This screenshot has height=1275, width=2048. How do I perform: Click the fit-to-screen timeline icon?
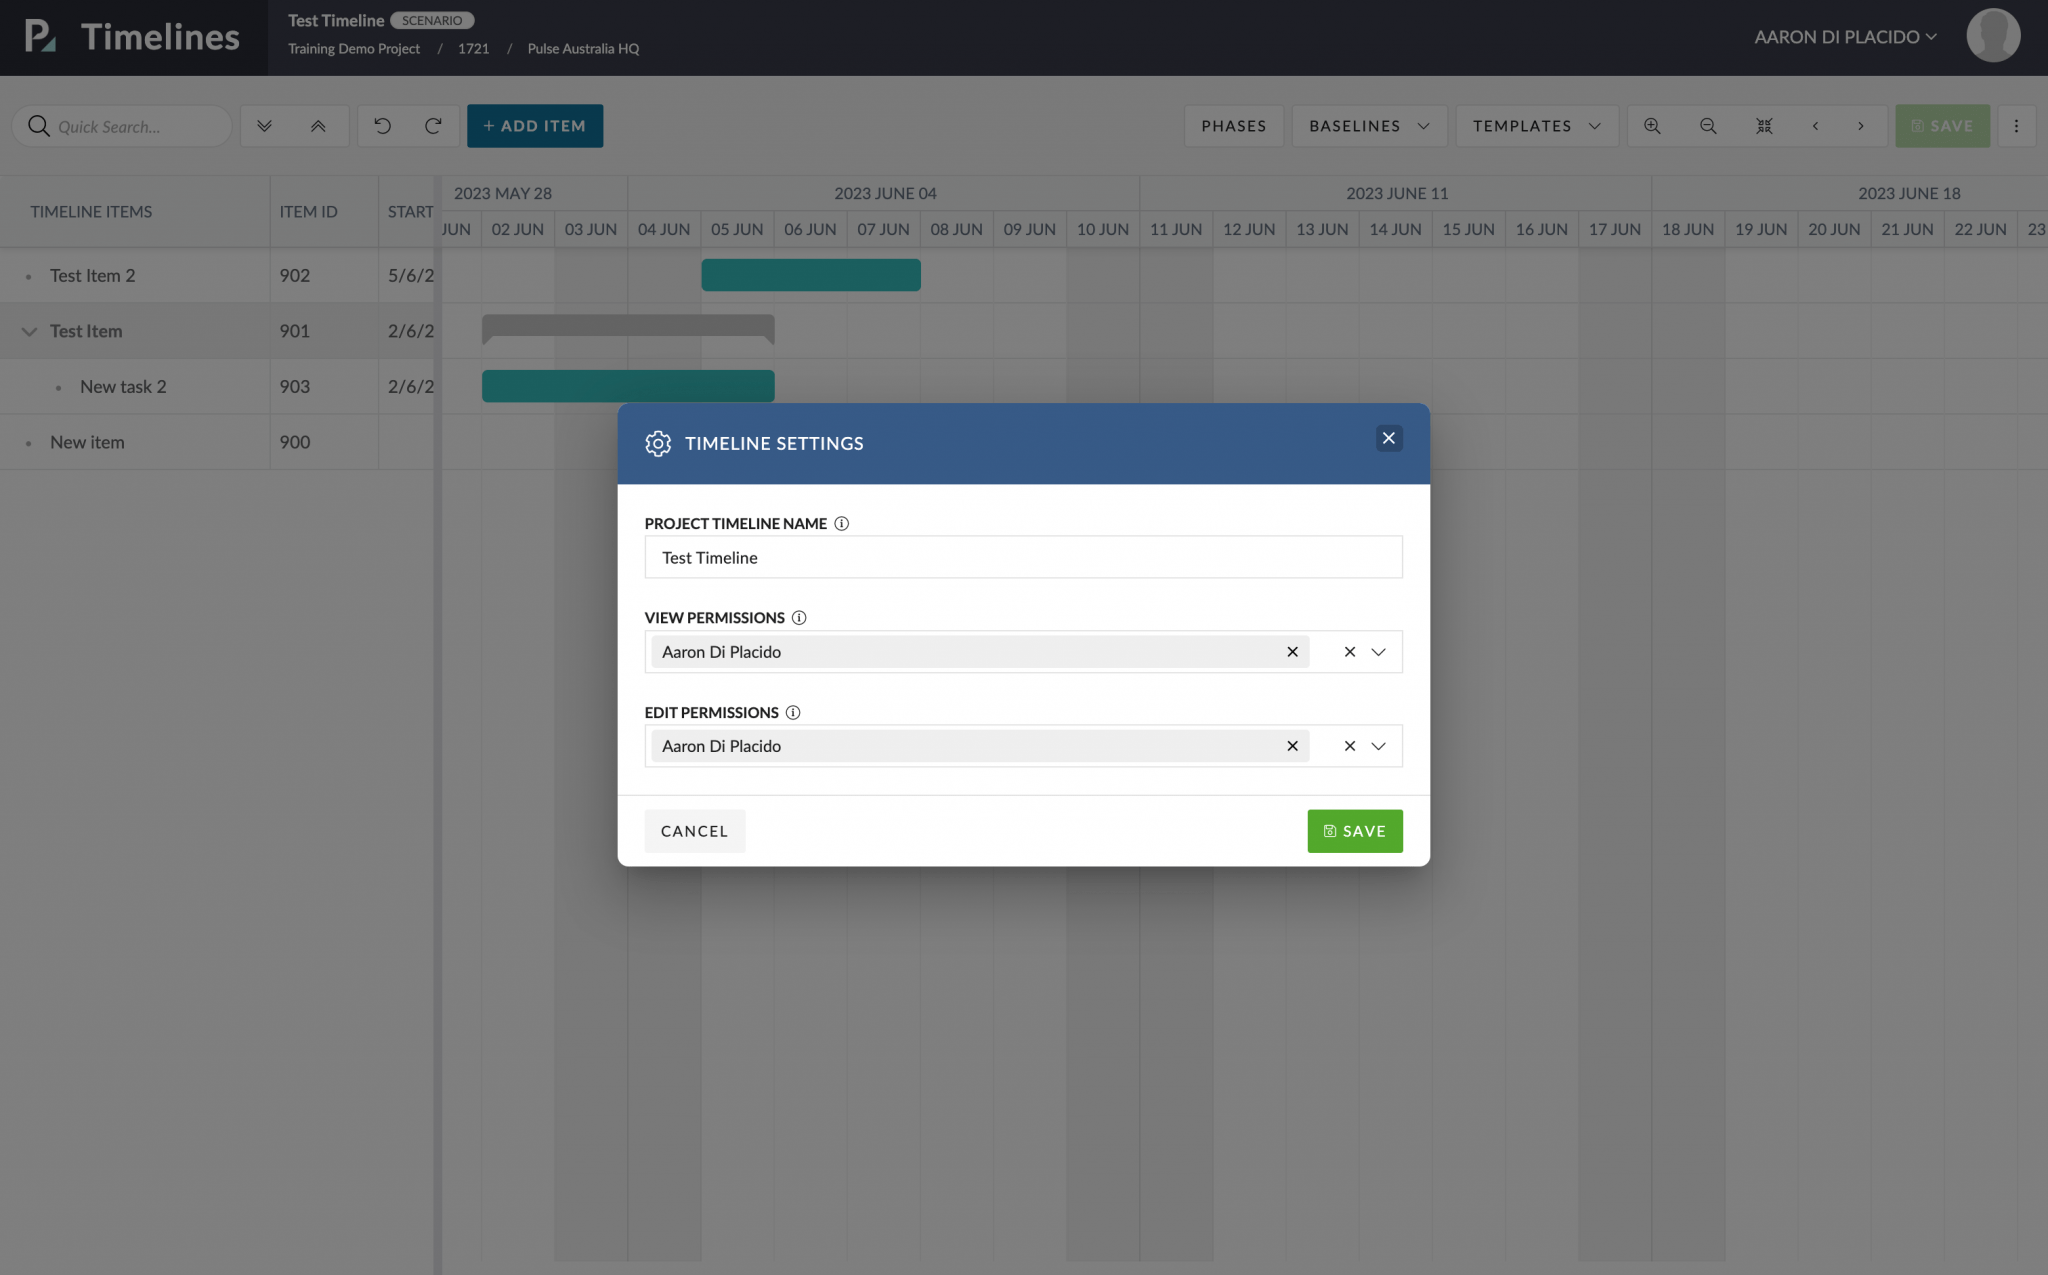coord(1764,126)
